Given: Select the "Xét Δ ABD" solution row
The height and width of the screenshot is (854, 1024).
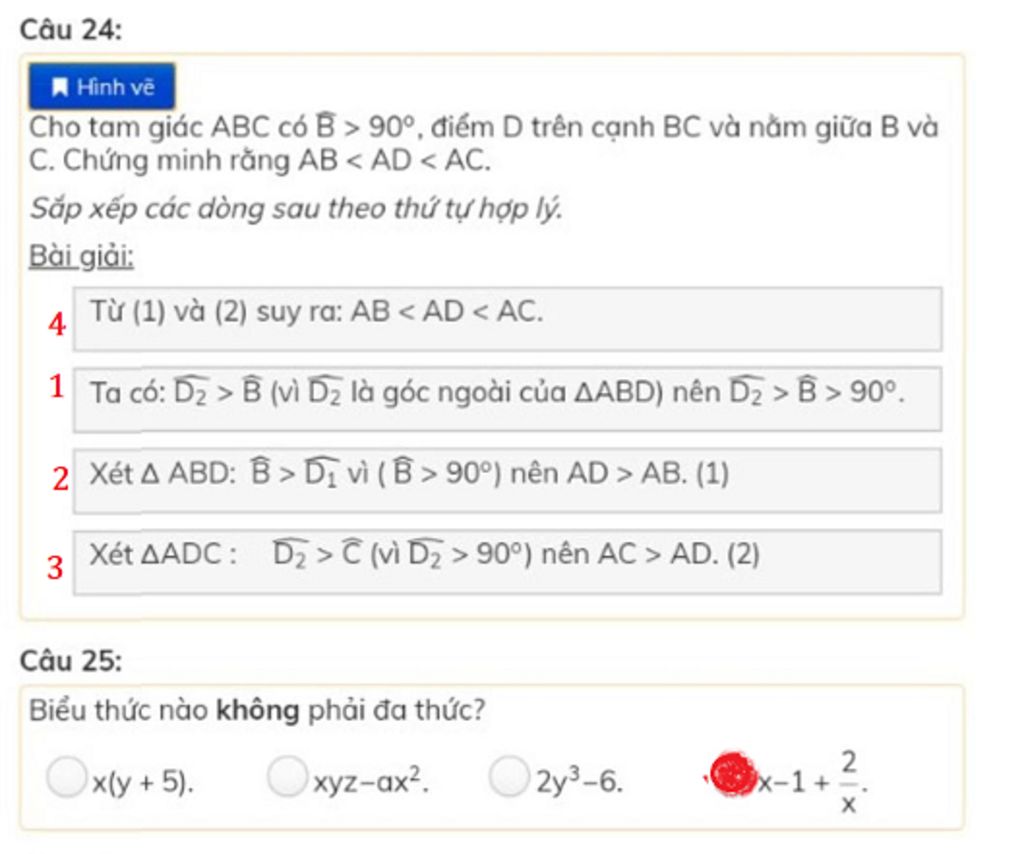Looking at the screenshot, I should pos(507,479).
